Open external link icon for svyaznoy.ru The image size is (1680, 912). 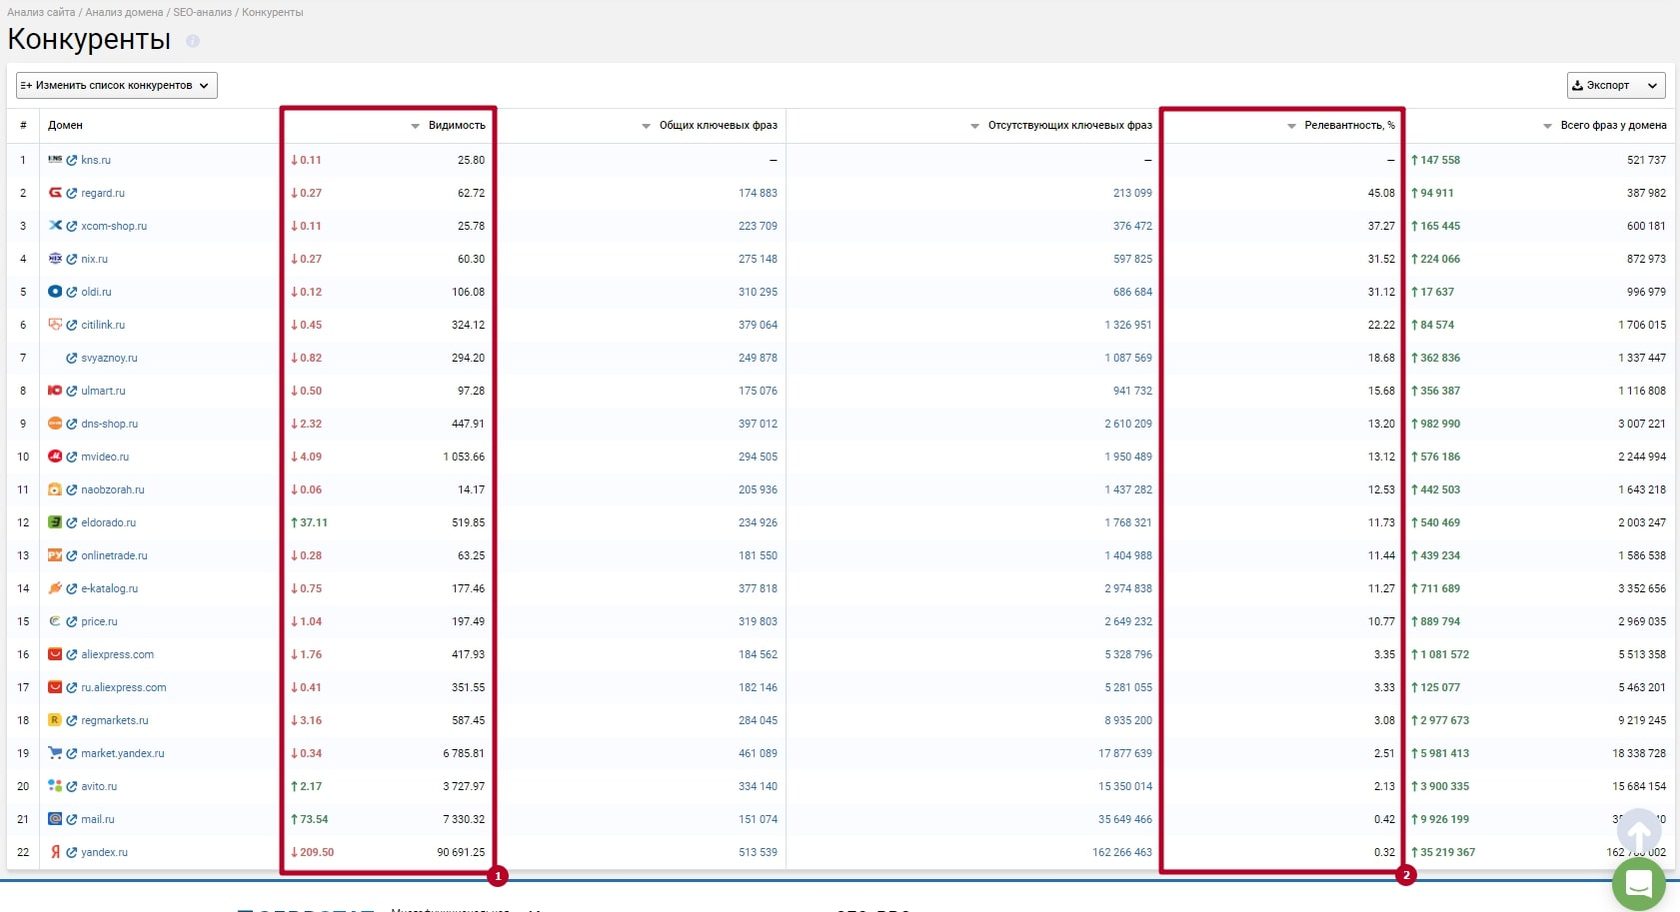[x=72, y=358]
